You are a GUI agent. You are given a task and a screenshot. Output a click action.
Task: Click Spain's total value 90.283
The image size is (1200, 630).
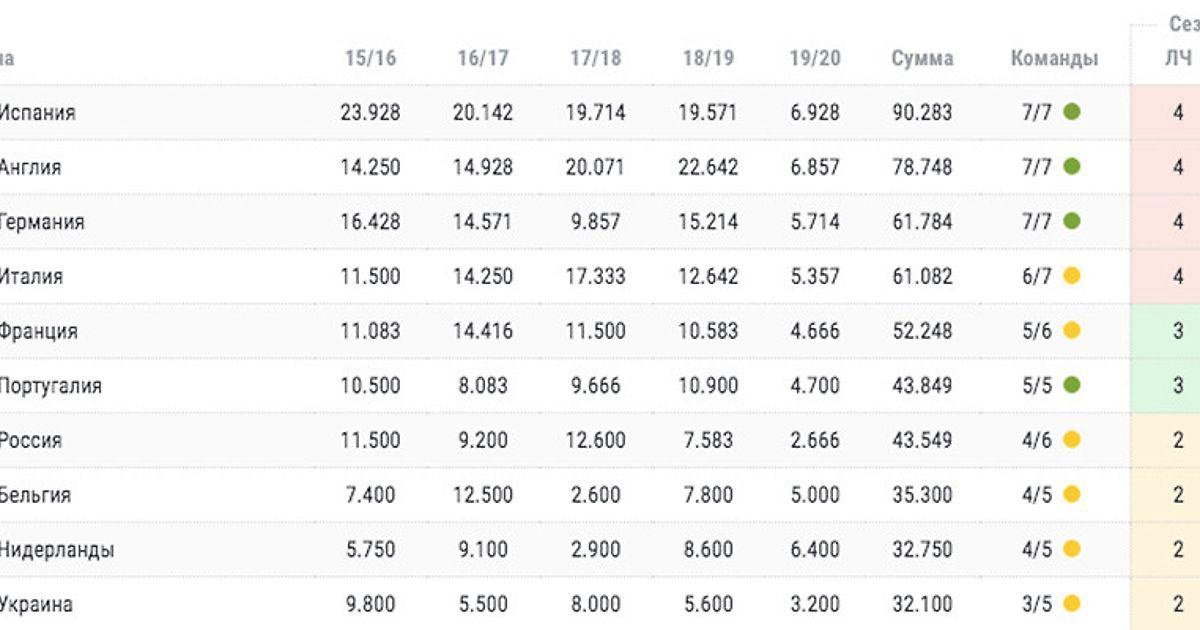tap(922, 112)
